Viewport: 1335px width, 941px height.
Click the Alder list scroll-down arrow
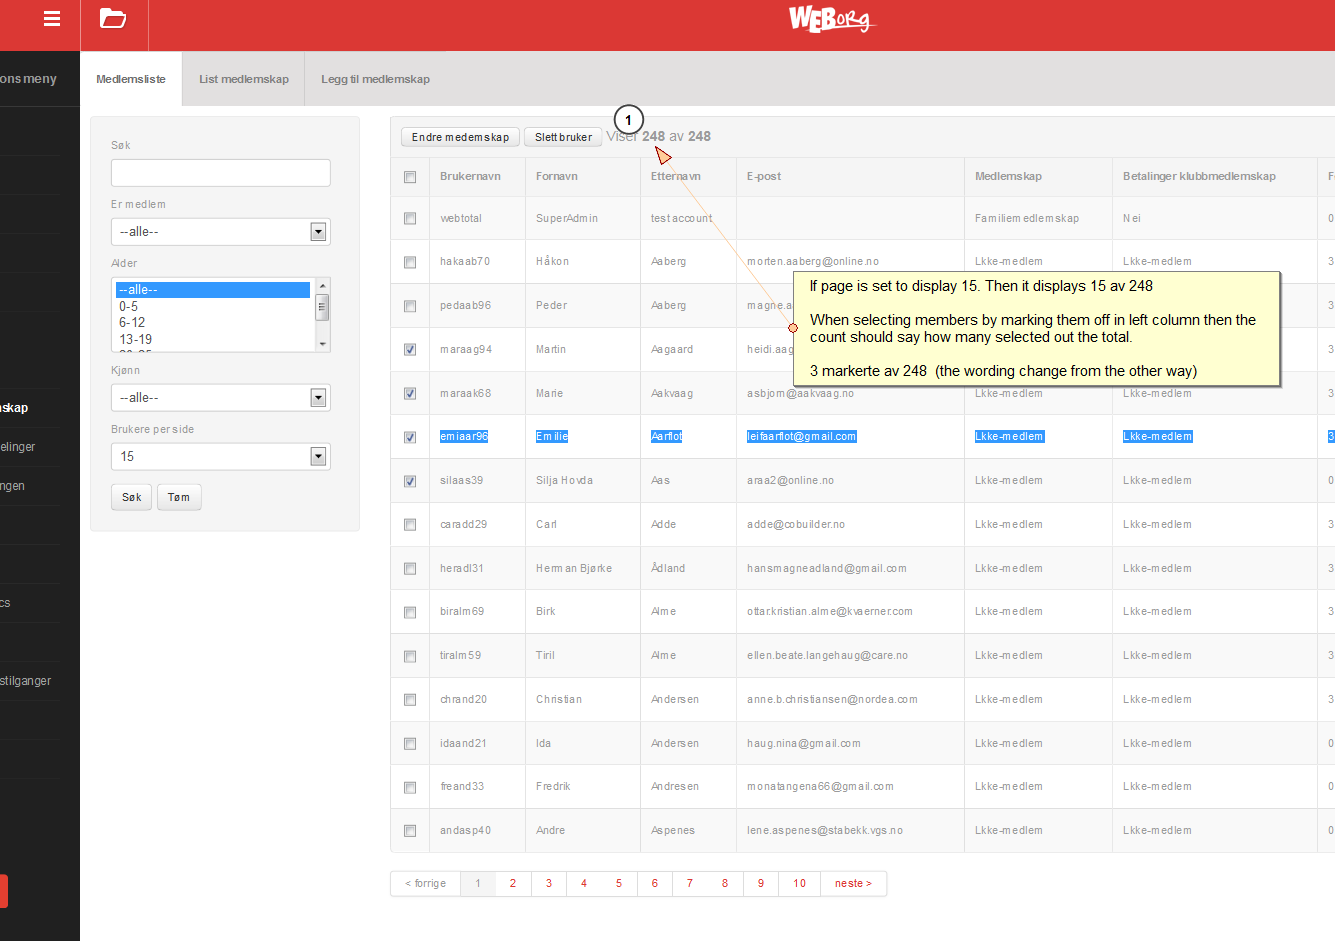[x=322, y=344]
